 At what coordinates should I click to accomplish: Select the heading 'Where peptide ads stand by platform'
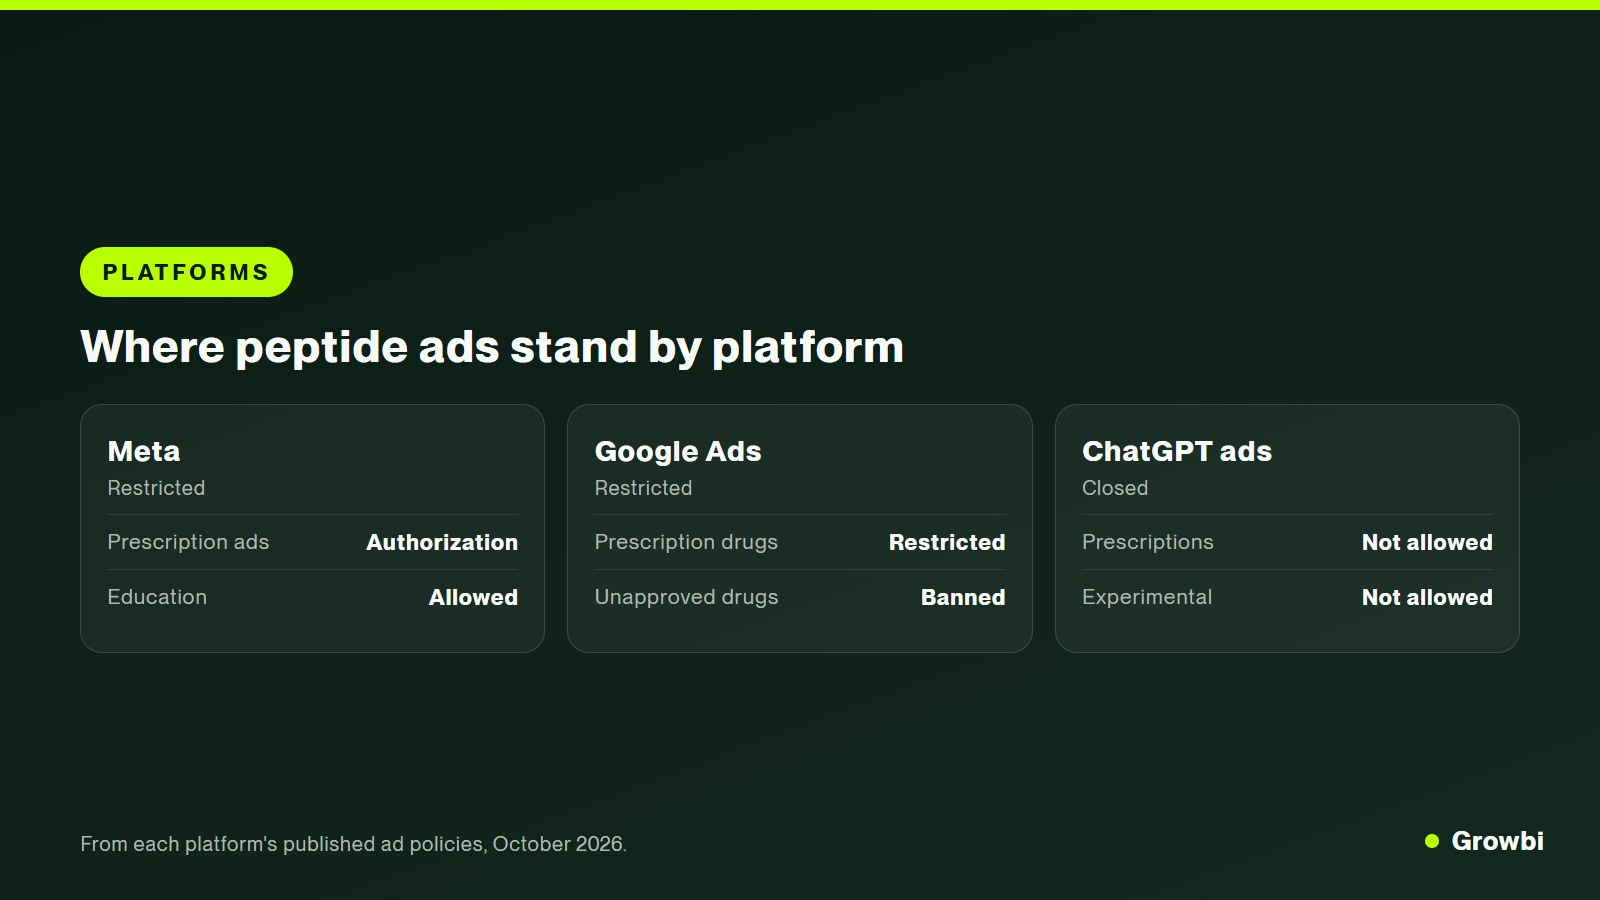492,348
